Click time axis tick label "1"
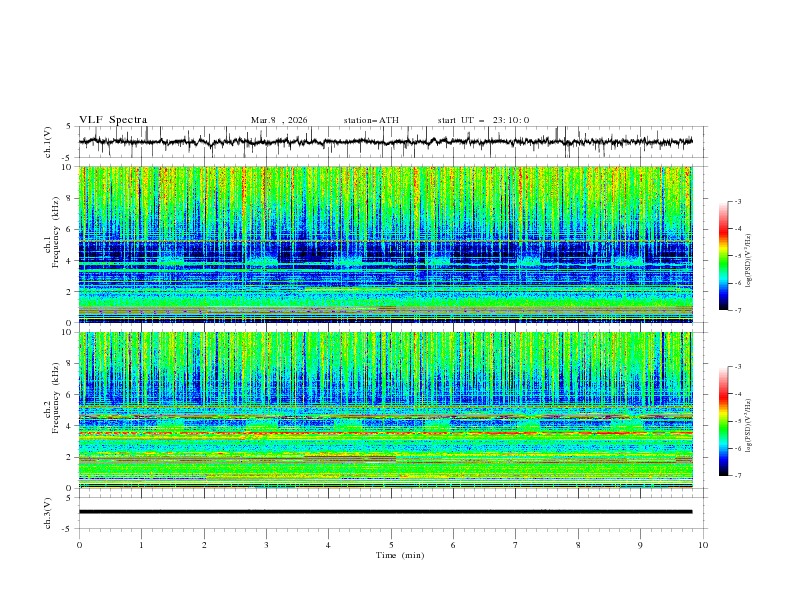Viewport: 792px width, 612px height. click(141, 545)
